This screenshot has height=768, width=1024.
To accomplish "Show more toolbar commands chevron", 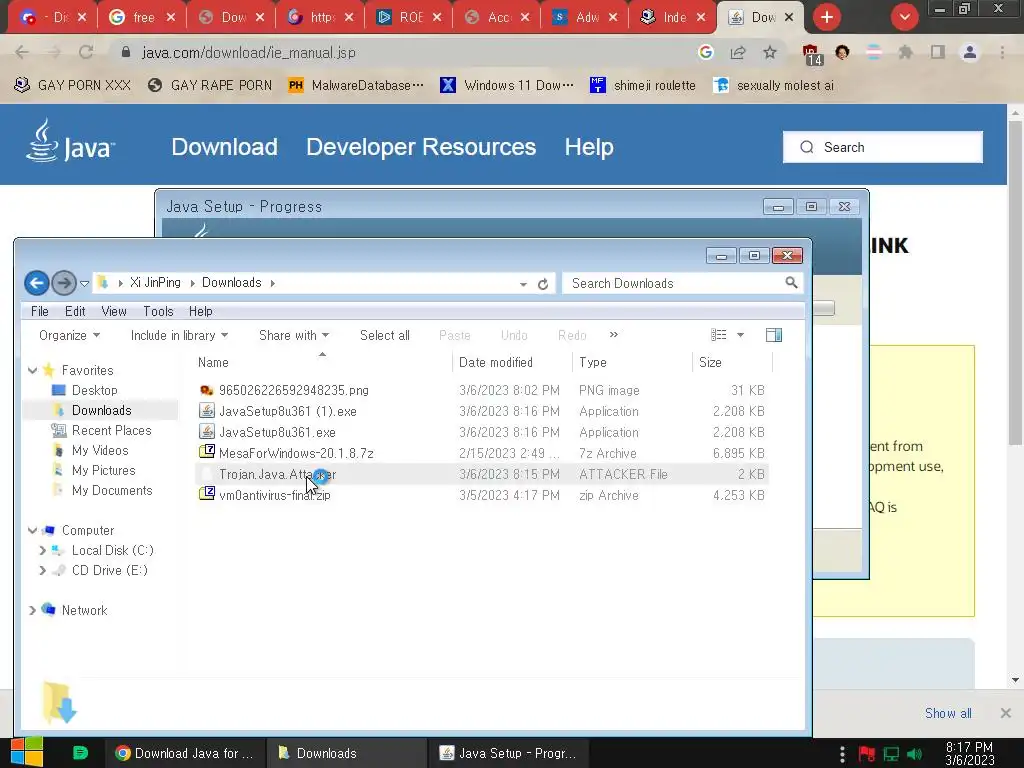I will (x=613, y=334).
